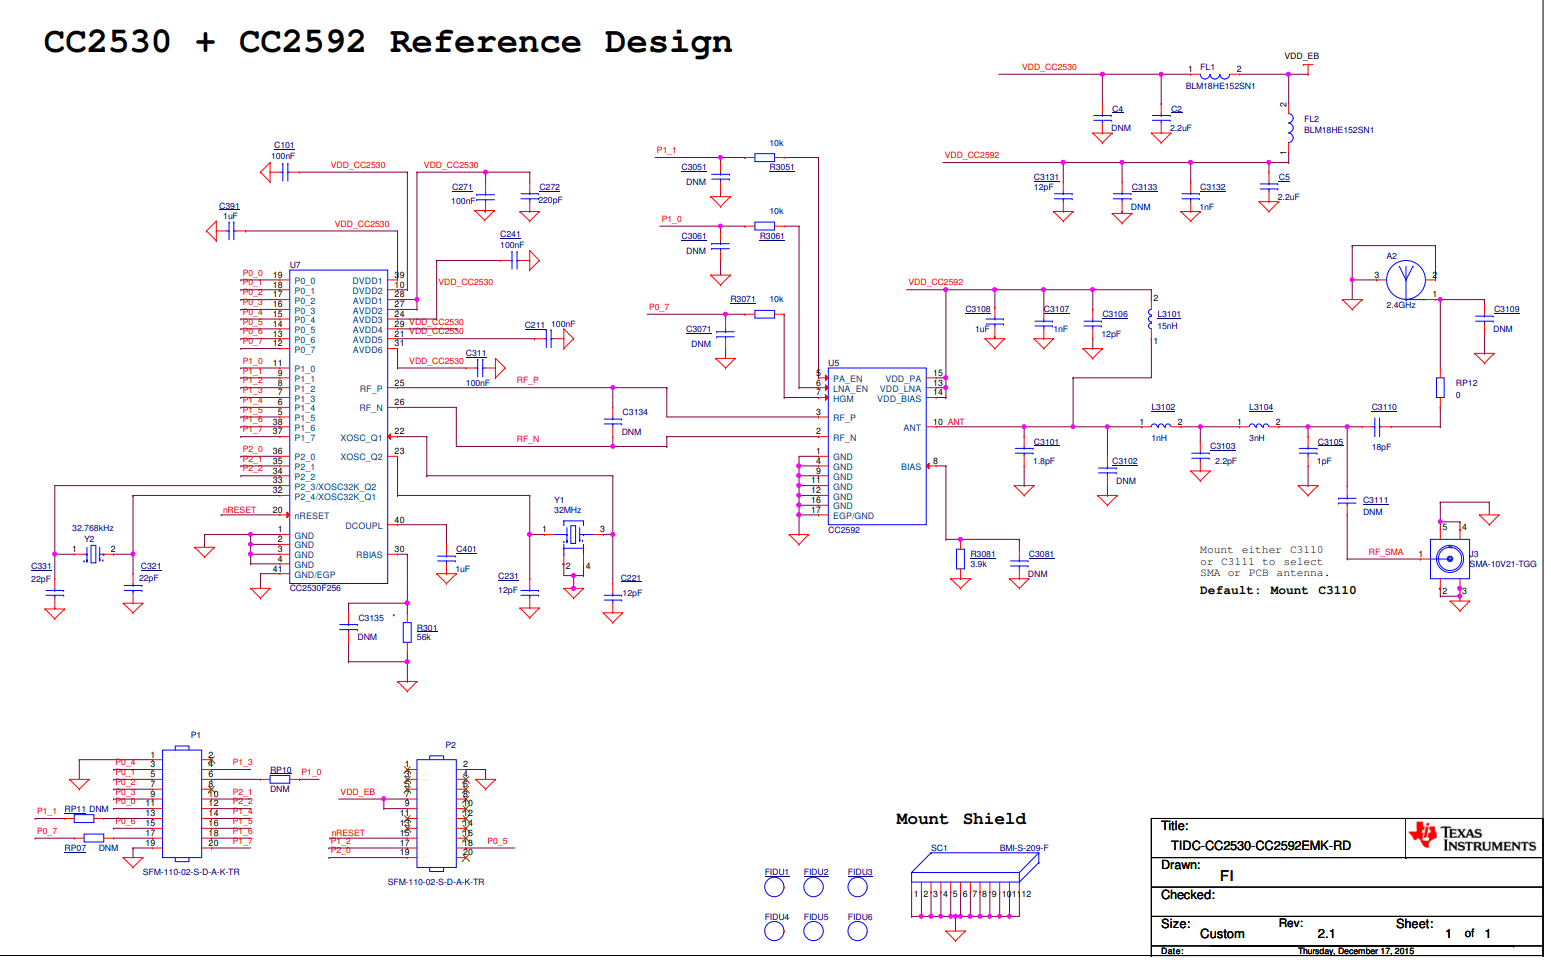The height and width of the screenshot is (960, 1551).
Task: Select the TIDC-CC2530-CC2592EMK-RD title text
Action: tap(1260, 846)
